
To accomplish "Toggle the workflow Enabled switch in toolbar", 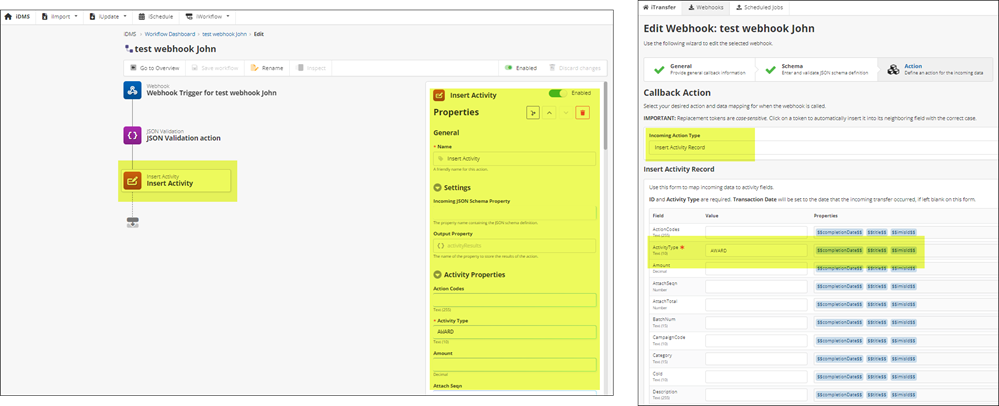I will [x=508, y=68].
